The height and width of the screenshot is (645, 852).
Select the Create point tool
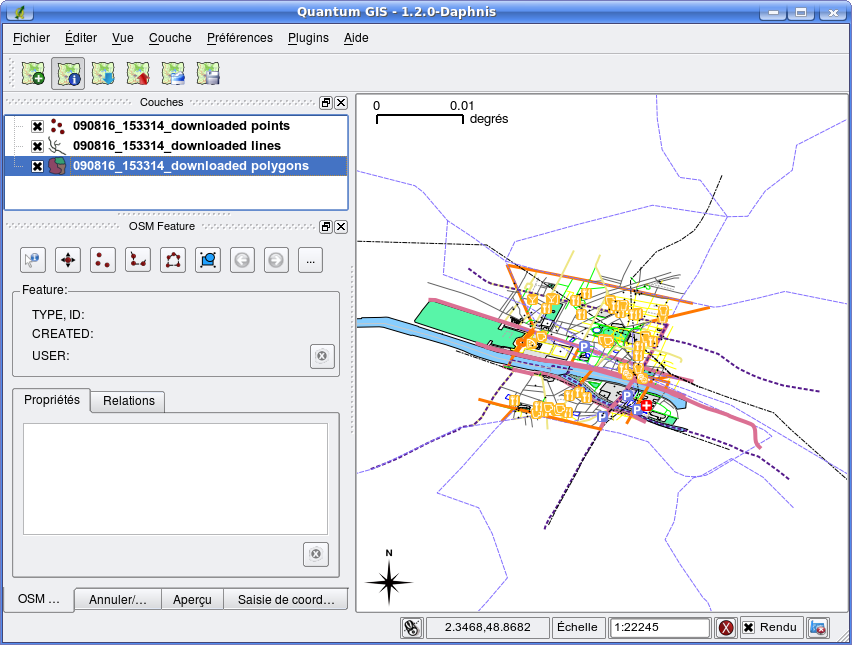[103, 260]
